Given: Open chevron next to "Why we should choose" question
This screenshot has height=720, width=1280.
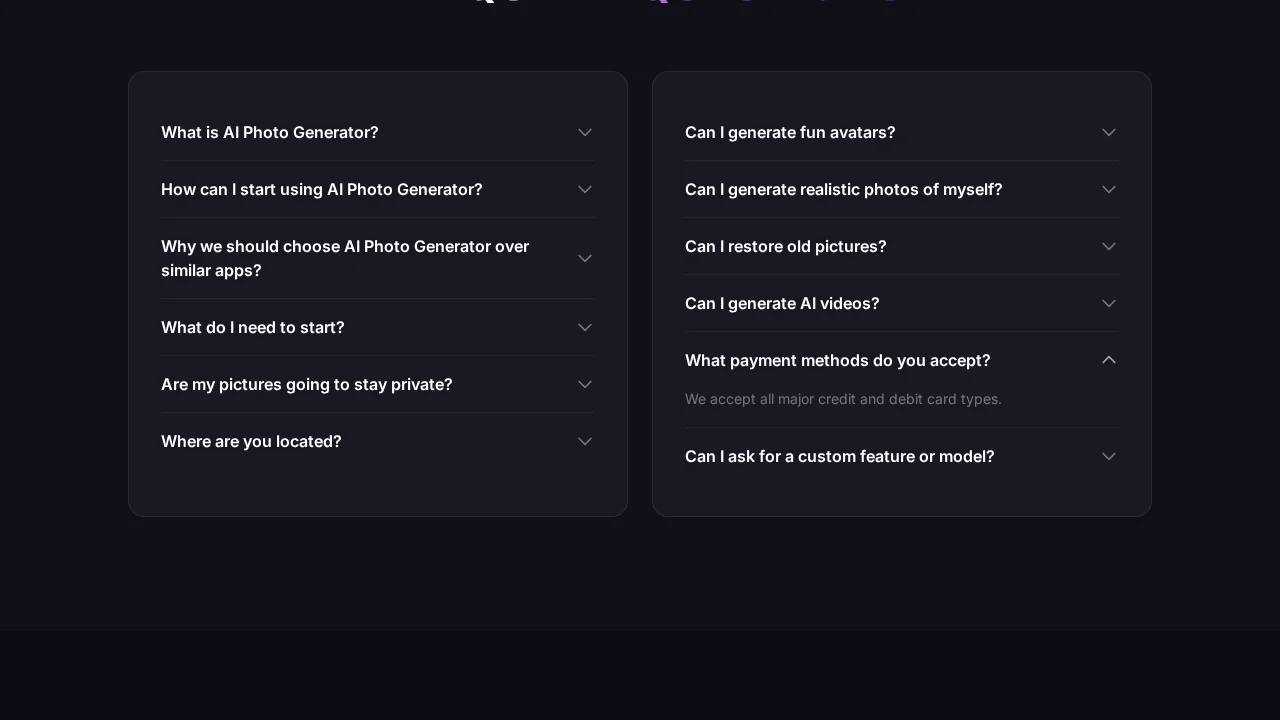Looking at the screenshot, I should (585, 258).
